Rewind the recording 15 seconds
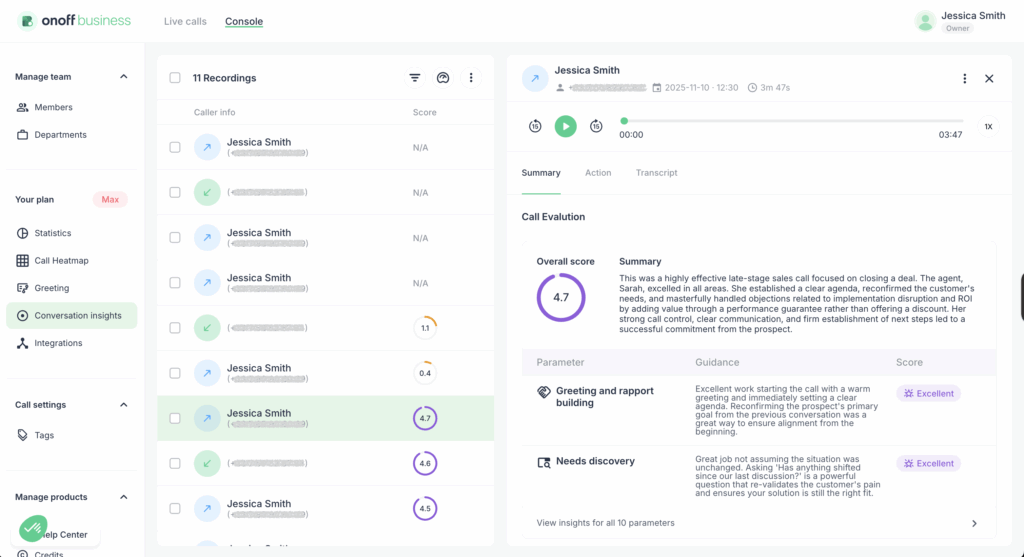The width and height of the screenshot is (1024, 557). 535,126
